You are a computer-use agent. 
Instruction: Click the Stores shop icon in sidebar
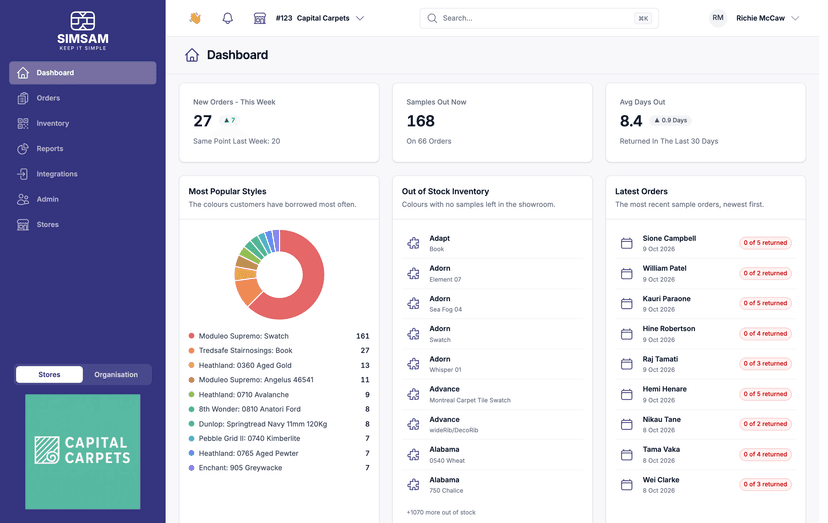click(23, 225)
